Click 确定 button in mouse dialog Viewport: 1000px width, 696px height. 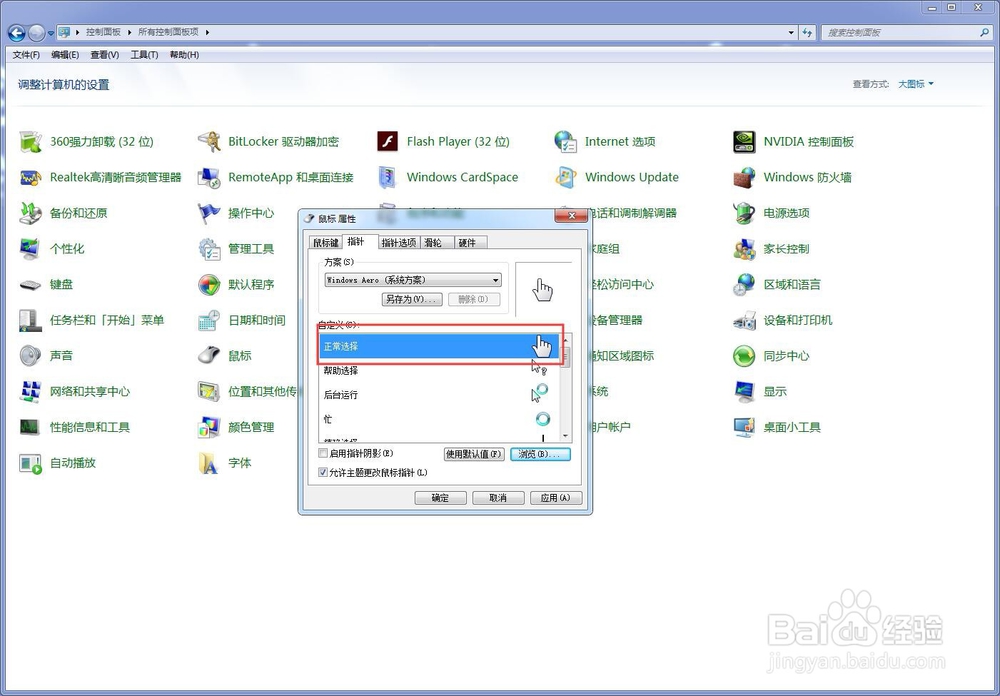(x=440, y=498)
